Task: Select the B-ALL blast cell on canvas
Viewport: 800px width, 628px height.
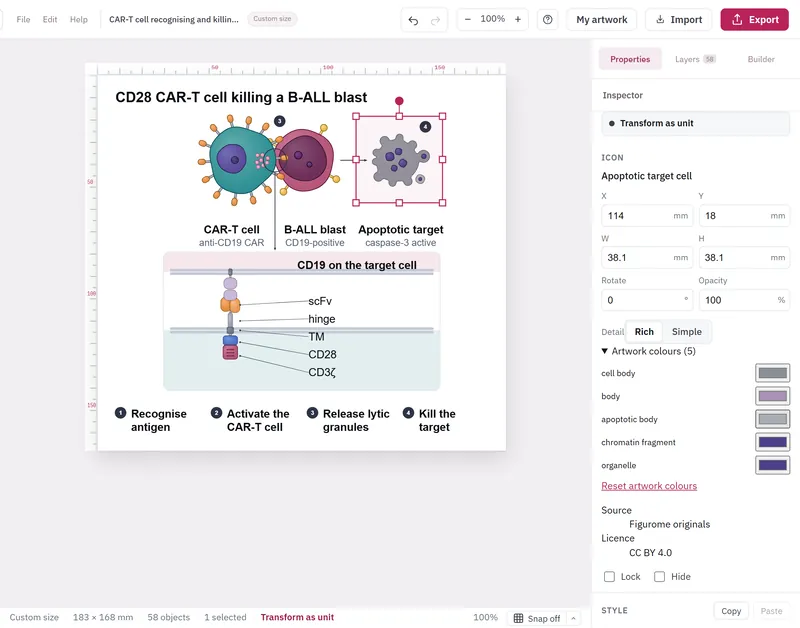Action: [x=306, y=159]
